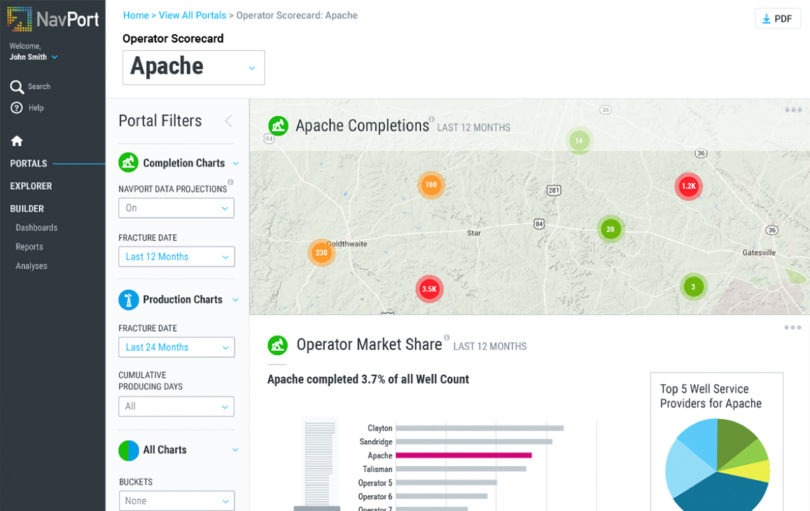This screenshot has width=810, height=511.
Task: Open the Last 24 Months fracture date dropdown
Action: coord(176,347)
